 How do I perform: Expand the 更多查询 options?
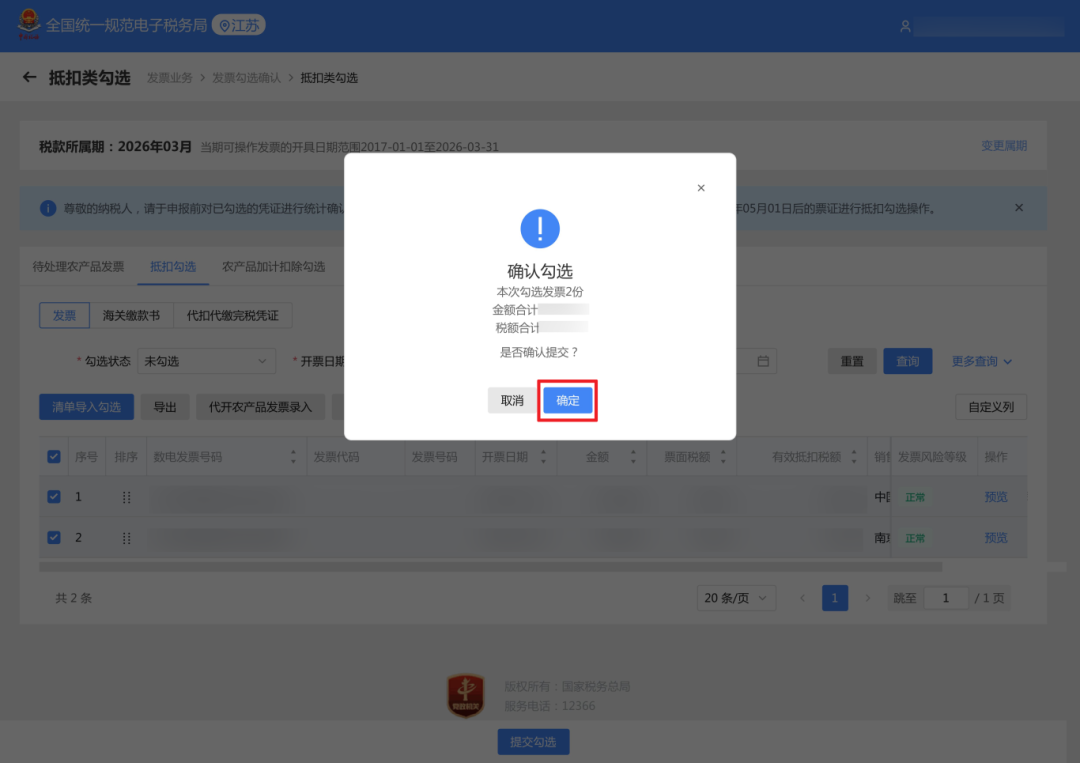(982, 361)
